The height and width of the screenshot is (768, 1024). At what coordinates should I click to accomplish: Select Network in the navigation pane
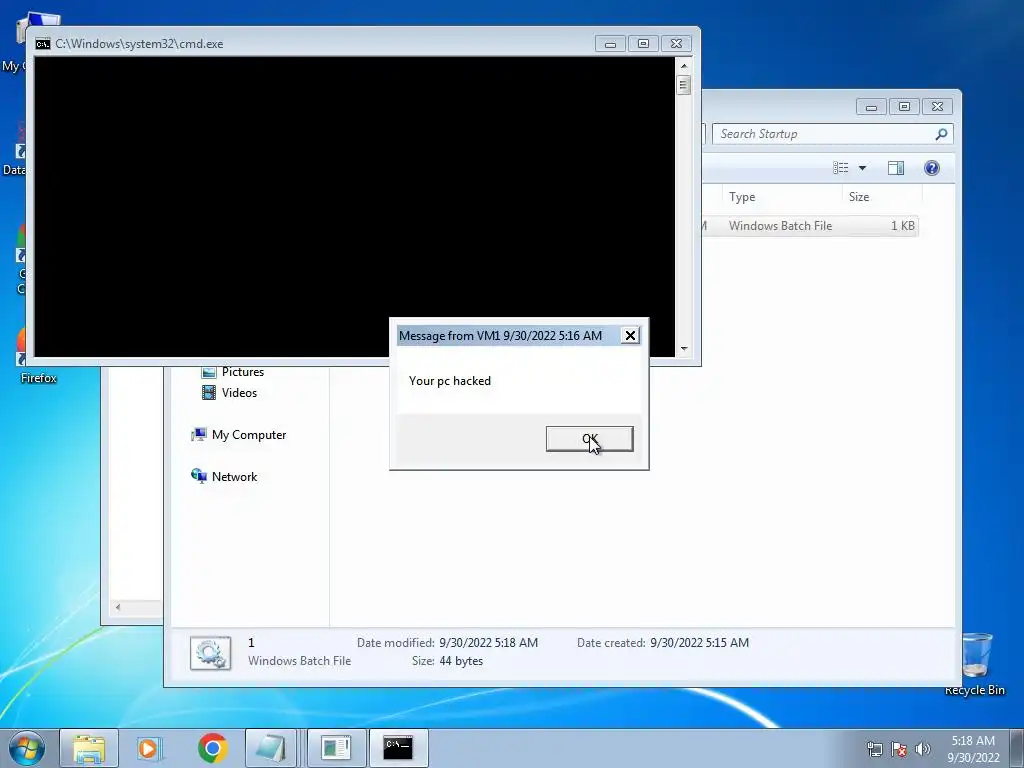pyautogui.click(x=234, y=477)
